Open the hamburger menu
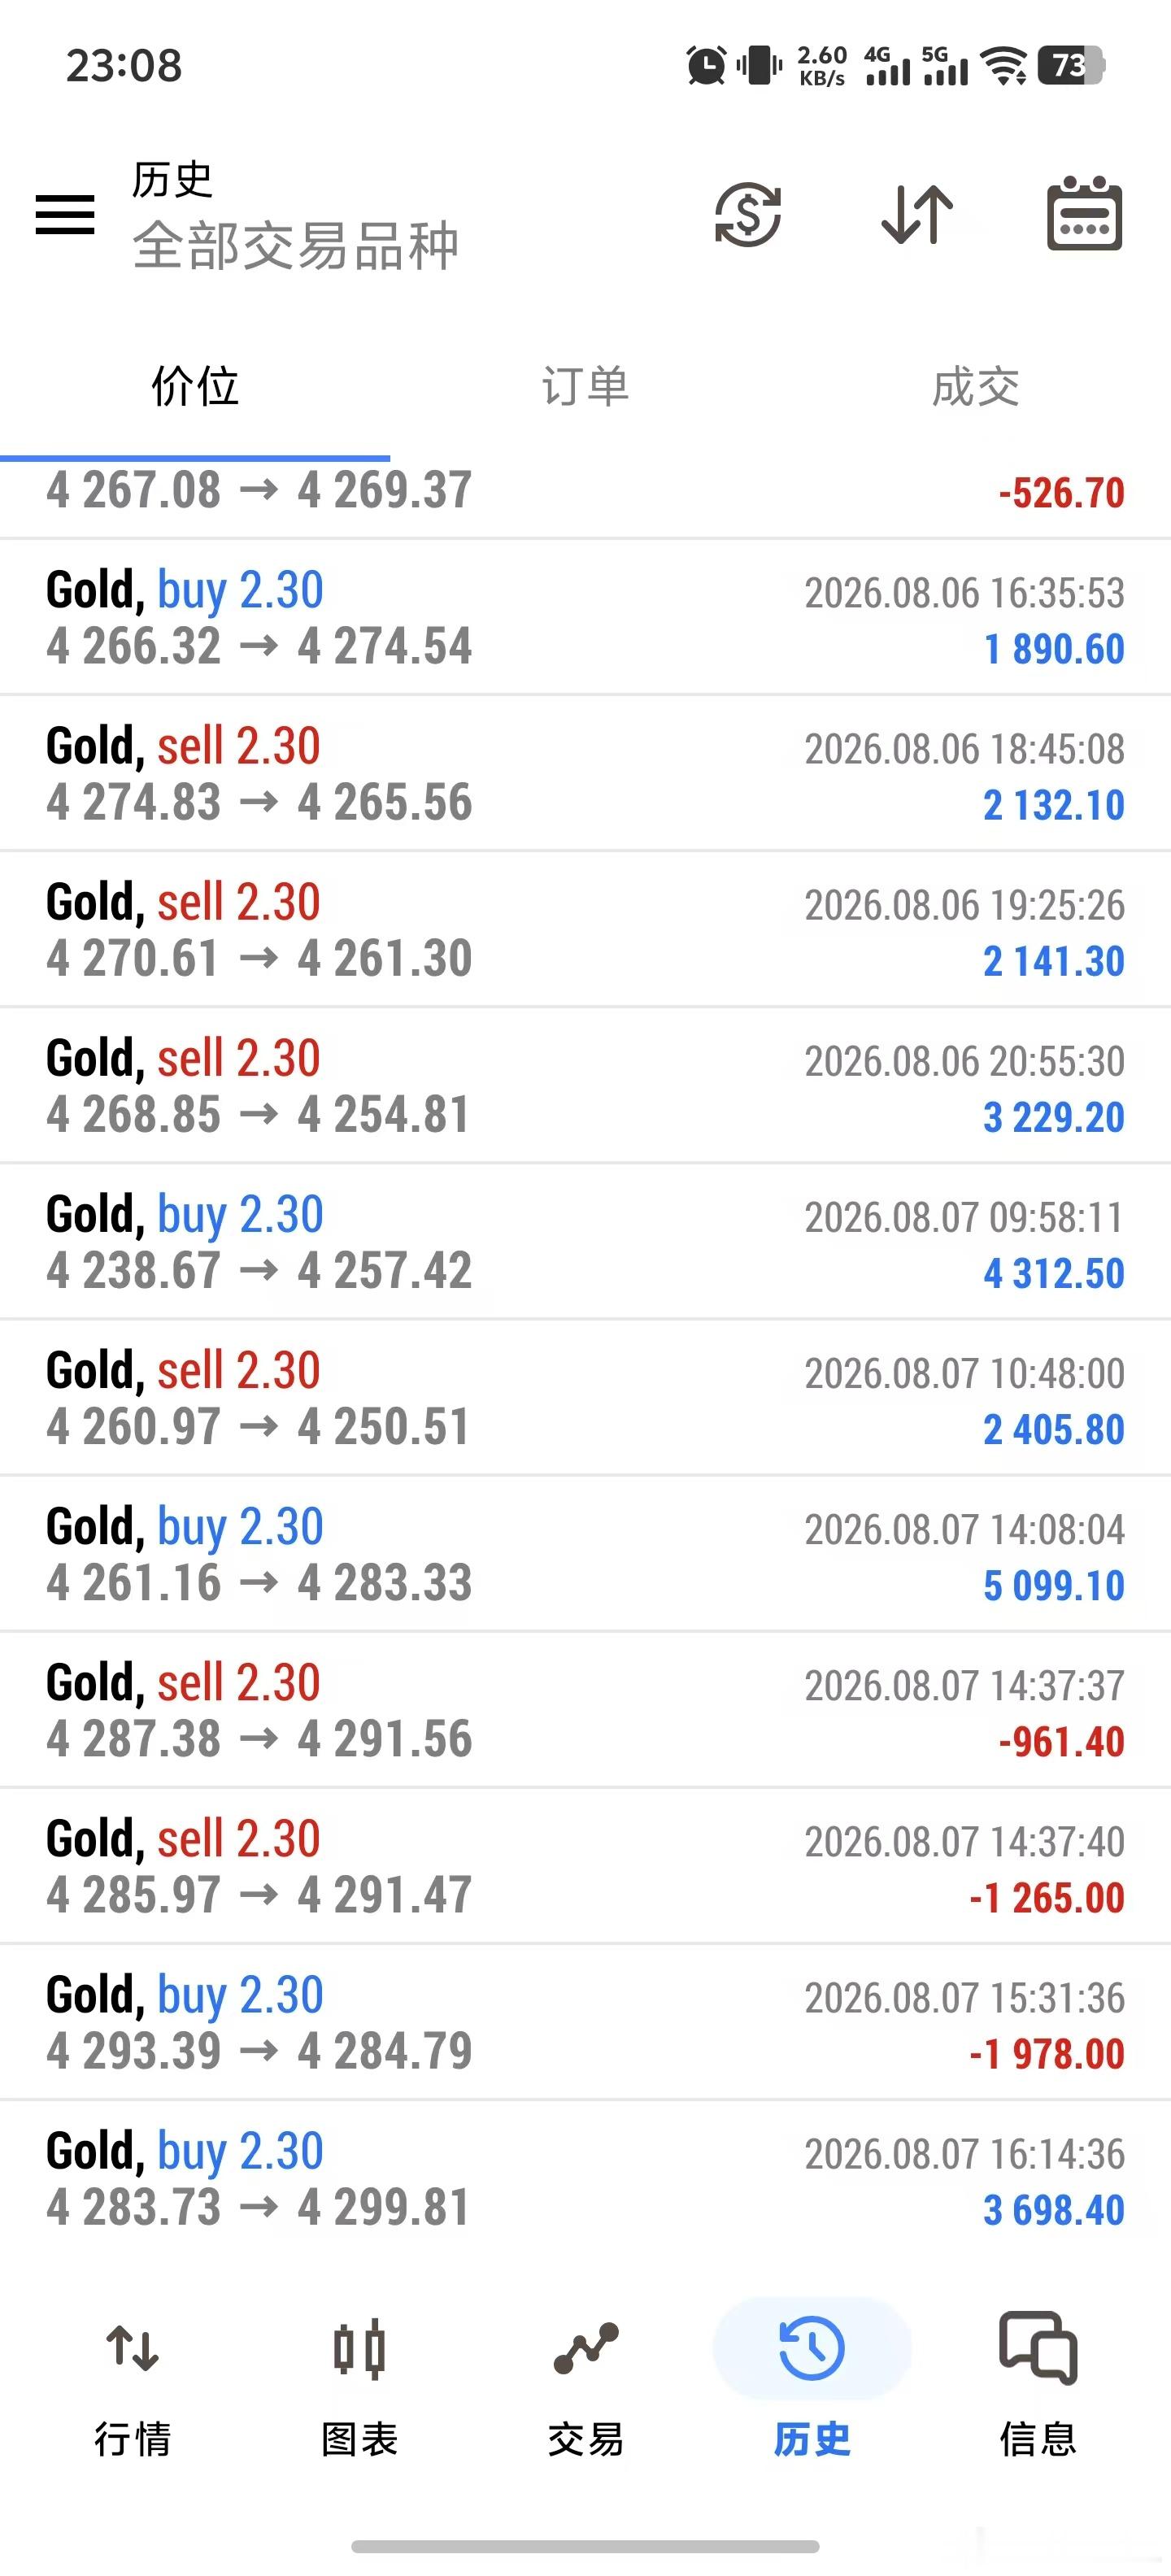The width and height of the screenshot is (1171, 2576). point(65,215)
